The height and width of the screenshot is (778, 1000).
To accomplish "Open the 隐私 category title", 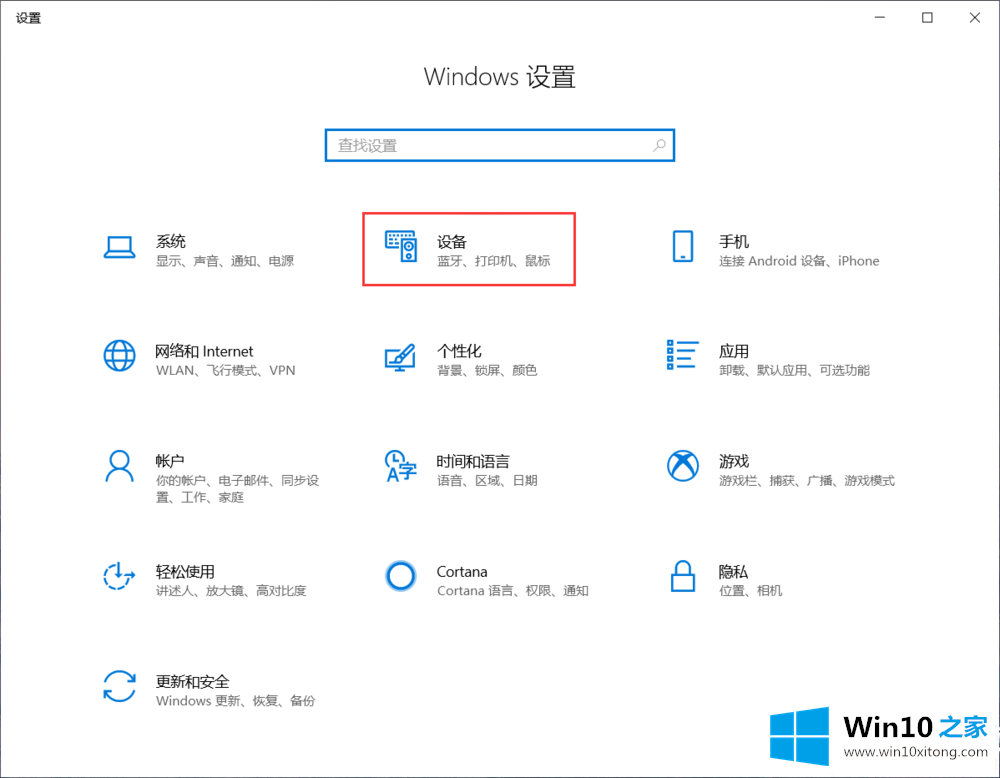I will tap(733, 571).
